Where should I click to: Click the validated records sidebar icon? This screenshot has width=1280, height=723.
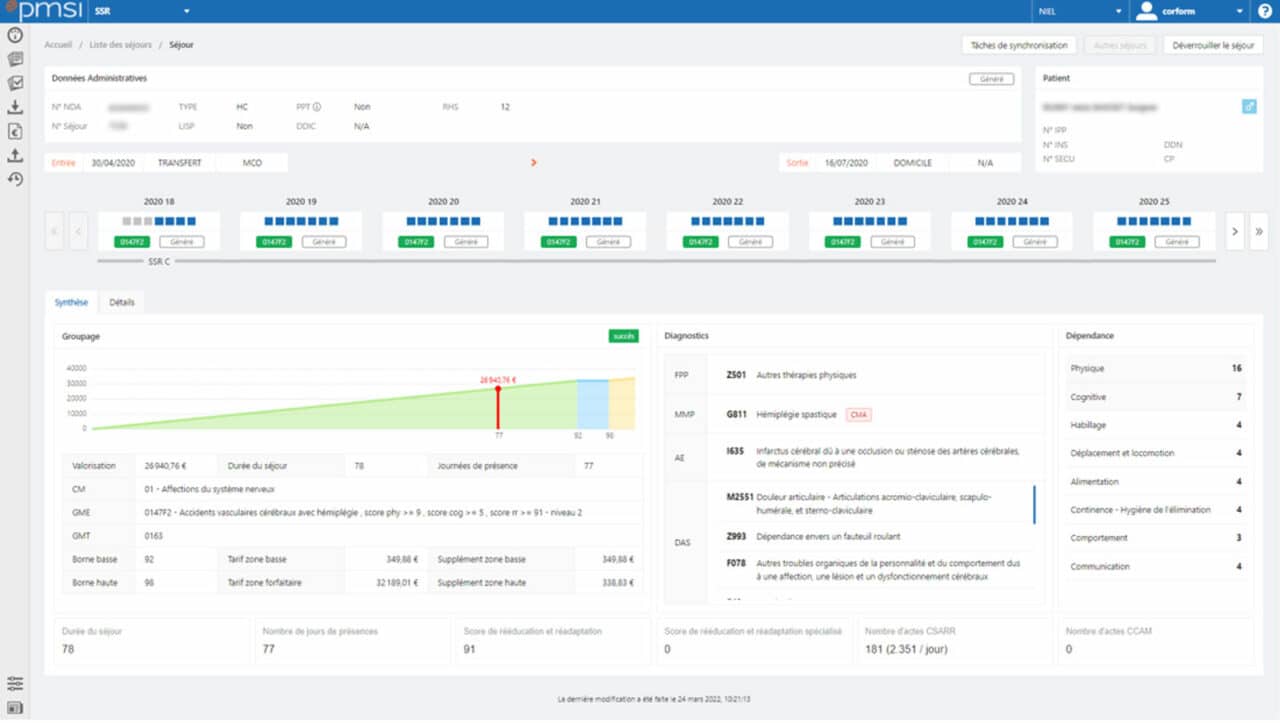coord(14,82)
